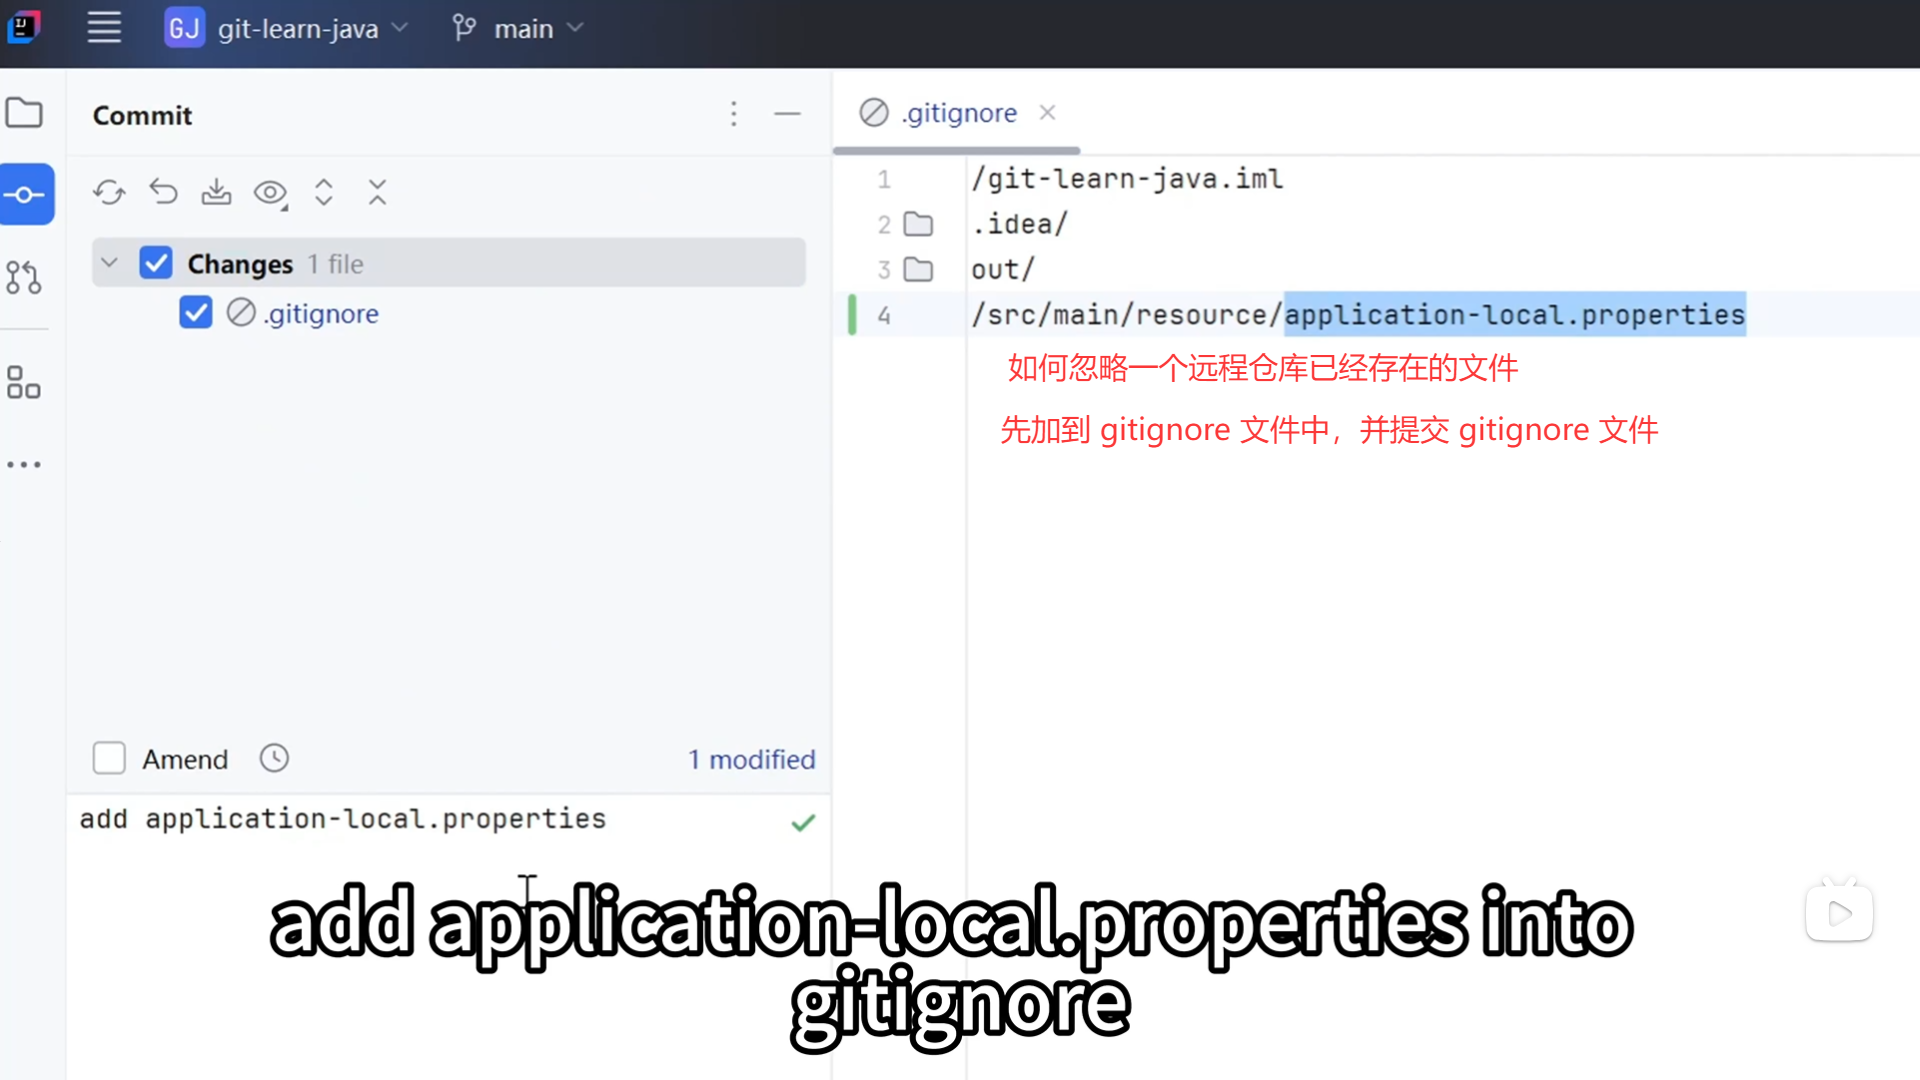
Task: Click the 1 modified link
Action: pos(751,759)
